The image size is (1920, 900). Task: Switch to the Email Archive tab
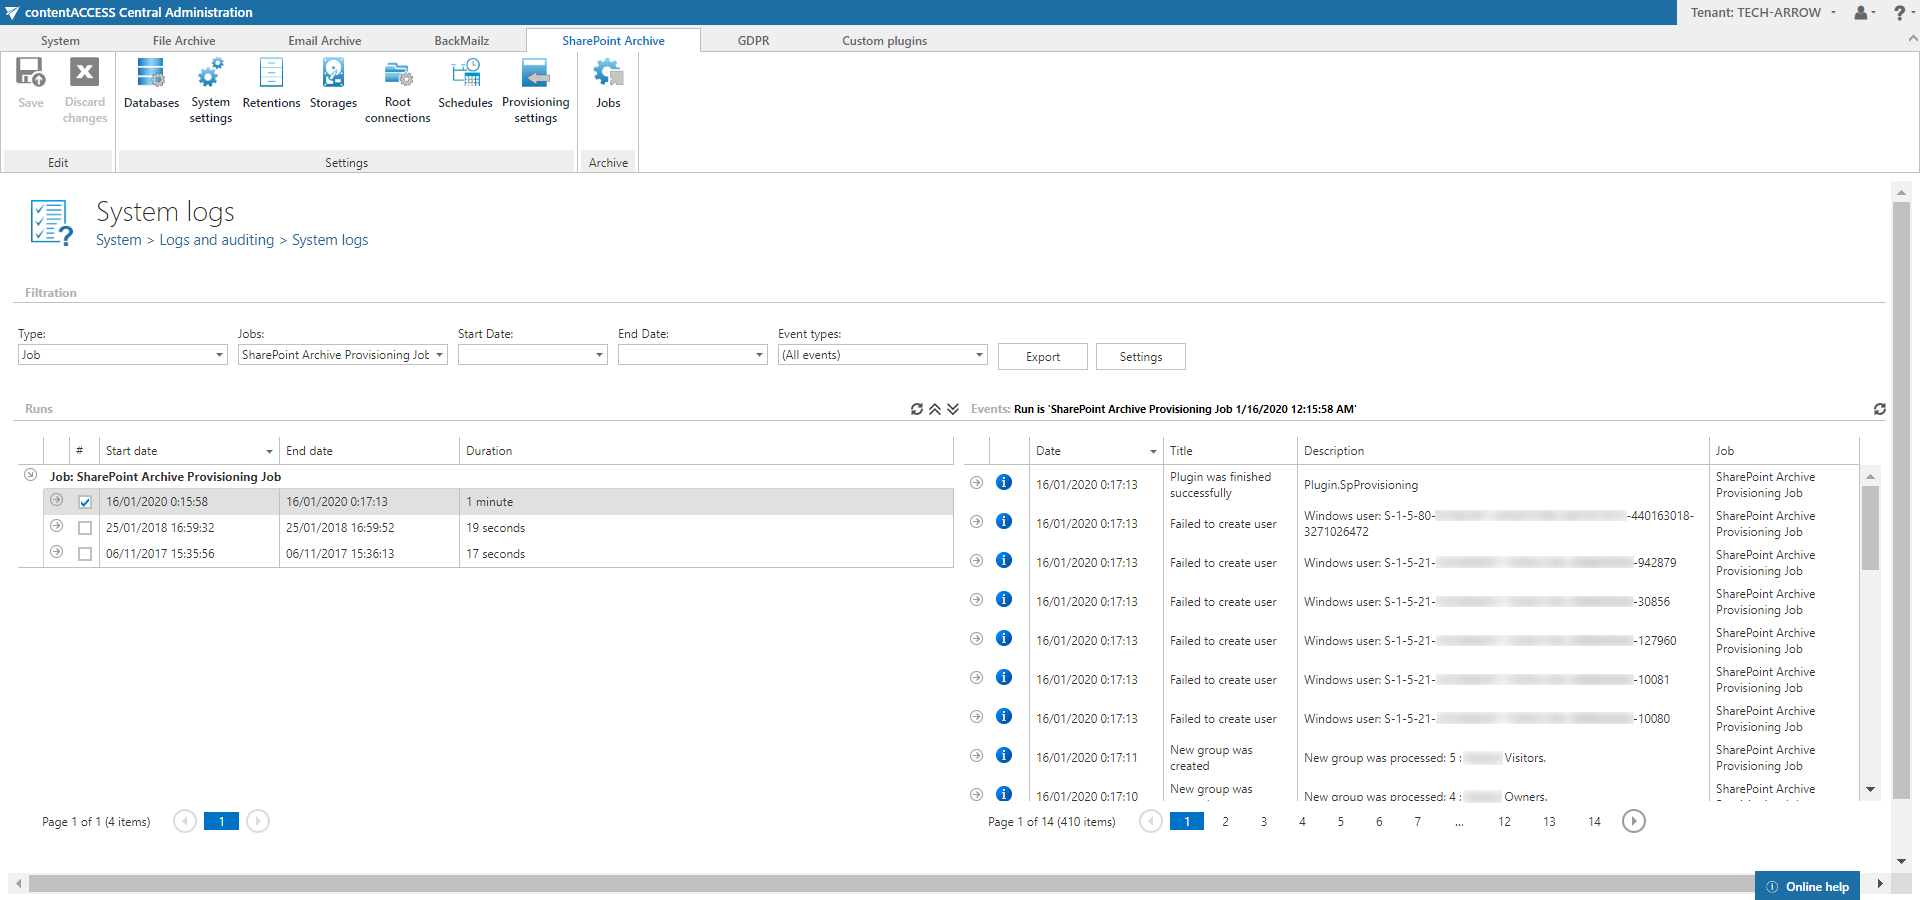point(324,41)
